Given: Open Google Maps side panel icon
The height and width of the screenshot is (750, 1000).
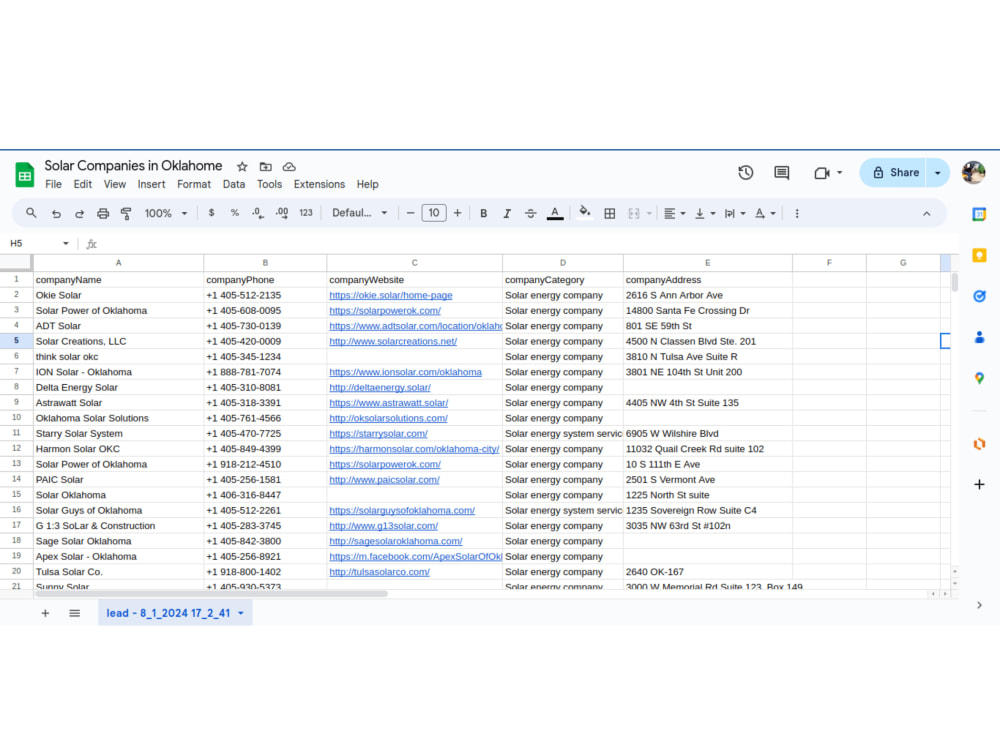Looking at the screenshot, I should click(979, 378).
